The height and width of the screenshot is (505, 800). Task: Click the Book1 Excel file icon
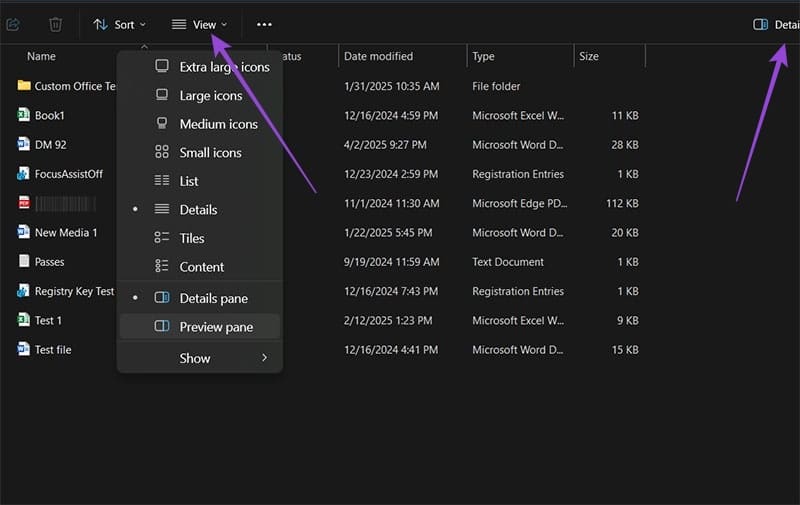coord(23,115)
